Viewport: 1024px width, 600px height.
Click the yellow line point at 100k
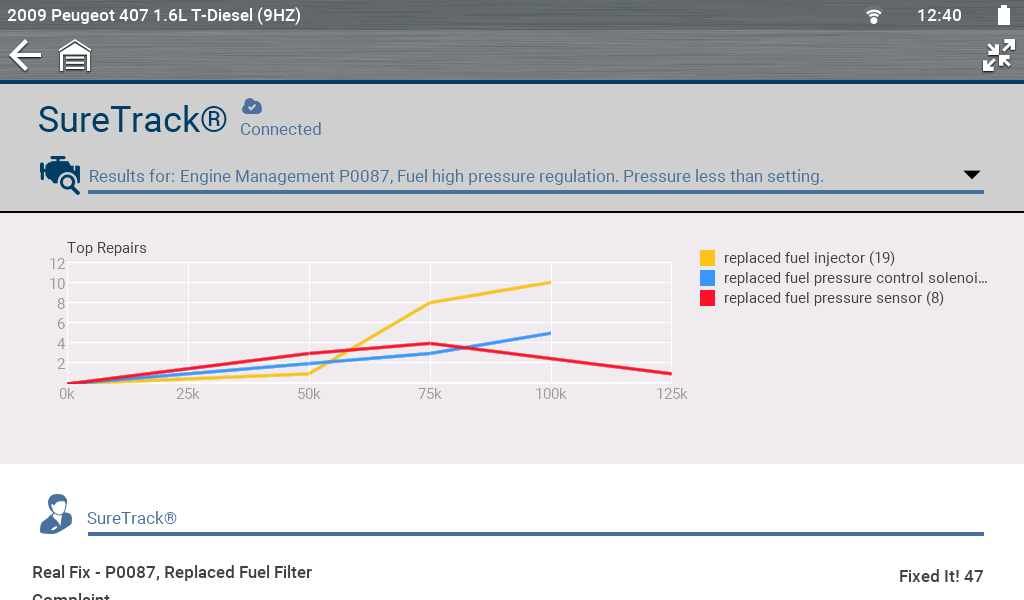(x=550, y=282)
